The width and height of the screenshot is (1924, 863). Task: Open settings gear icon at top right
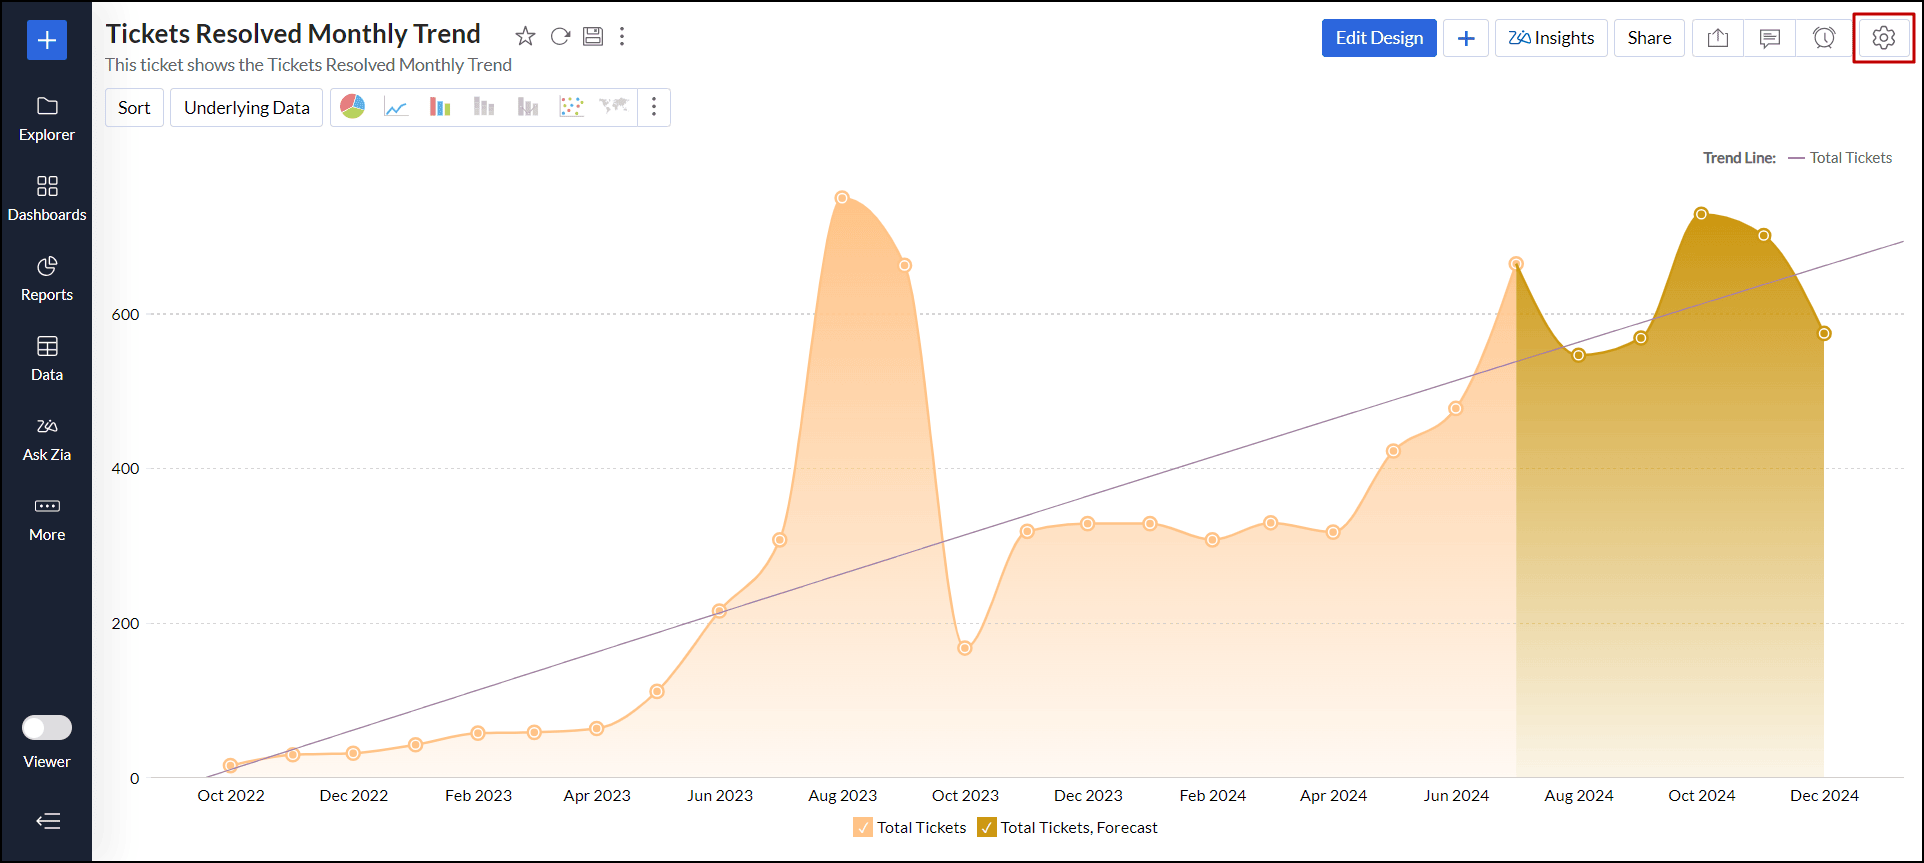click(x=1883, y=38)
